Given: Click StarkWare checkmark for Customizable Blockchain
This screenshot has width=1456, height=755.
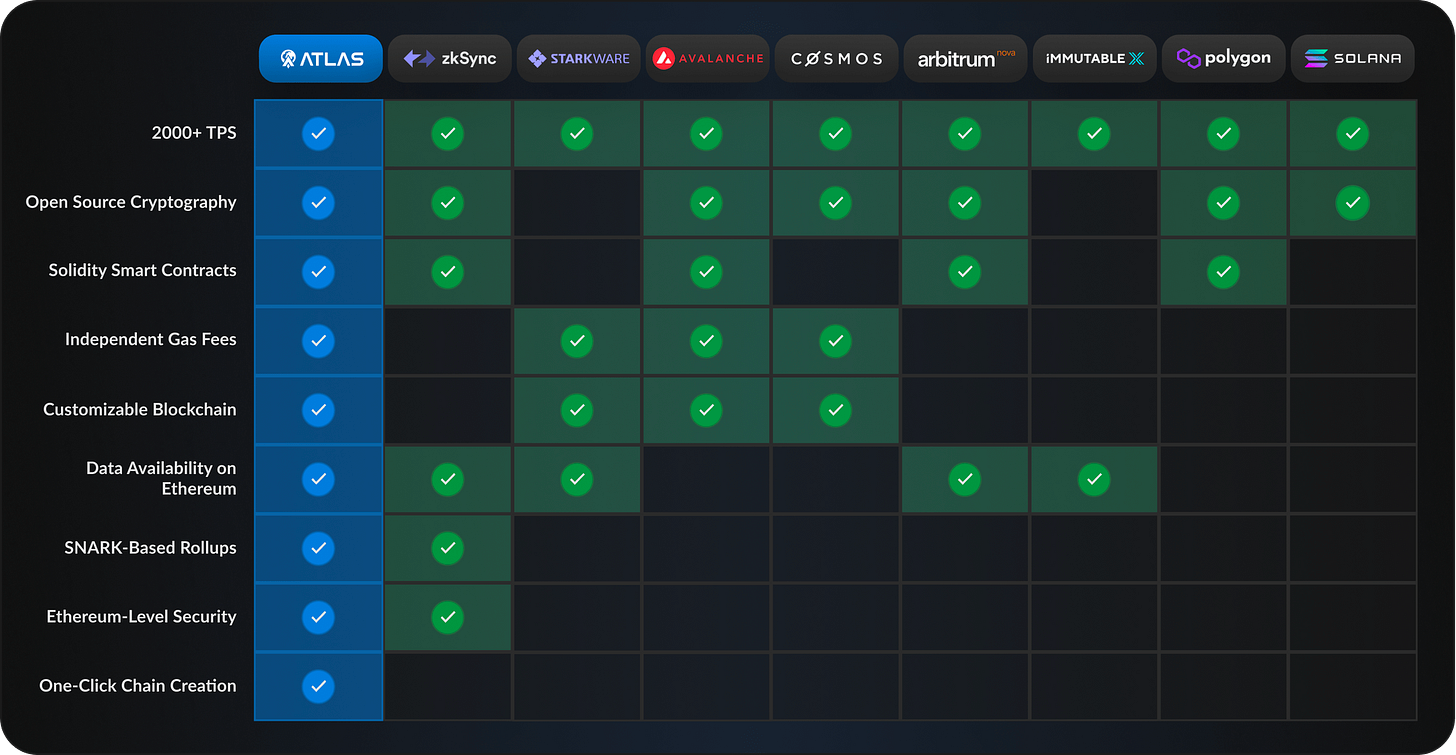Looking at the screenshot, I should (x=576, y=409).
